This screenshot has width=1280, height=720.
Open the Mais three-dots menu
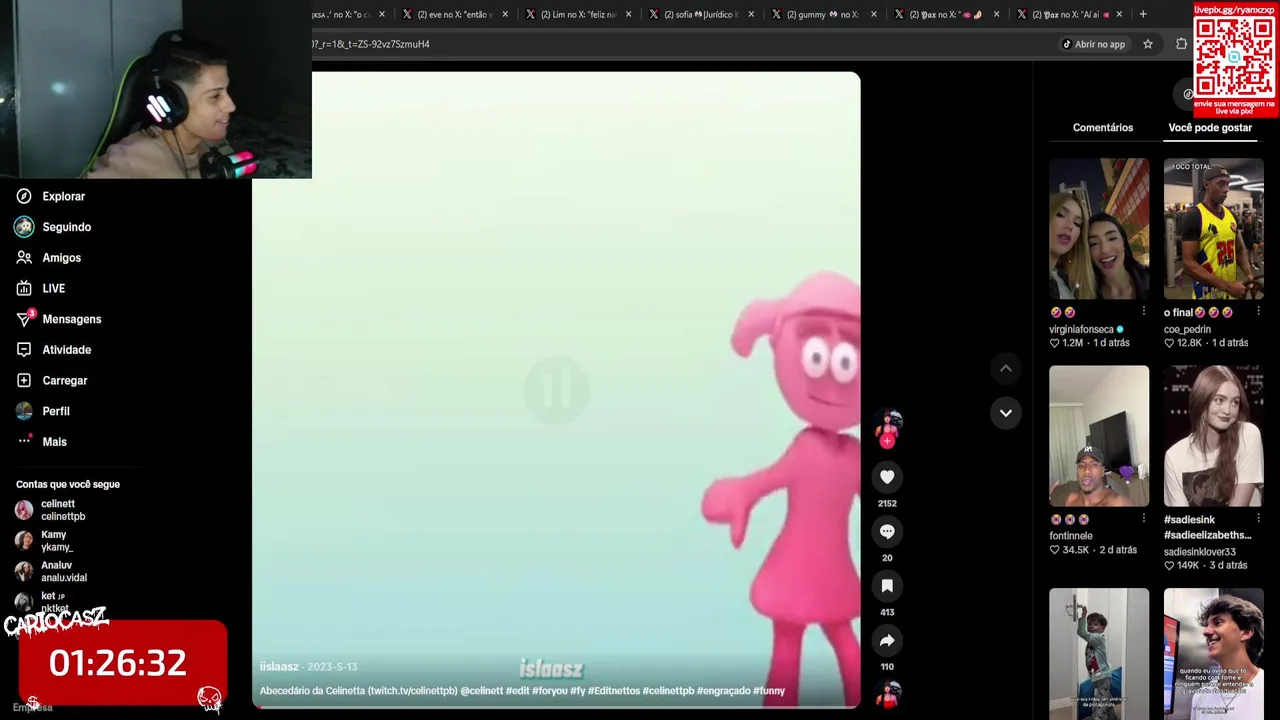(x=24, y=442)
